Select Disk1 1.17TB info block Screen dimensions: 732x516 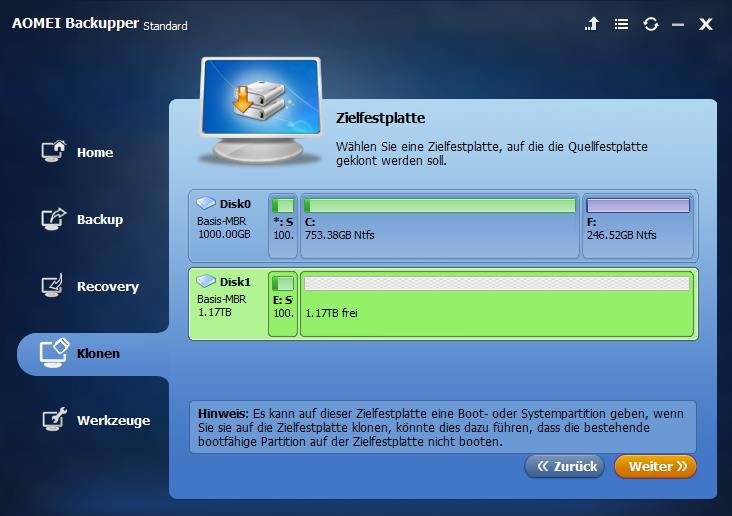(x=228, y=304)
